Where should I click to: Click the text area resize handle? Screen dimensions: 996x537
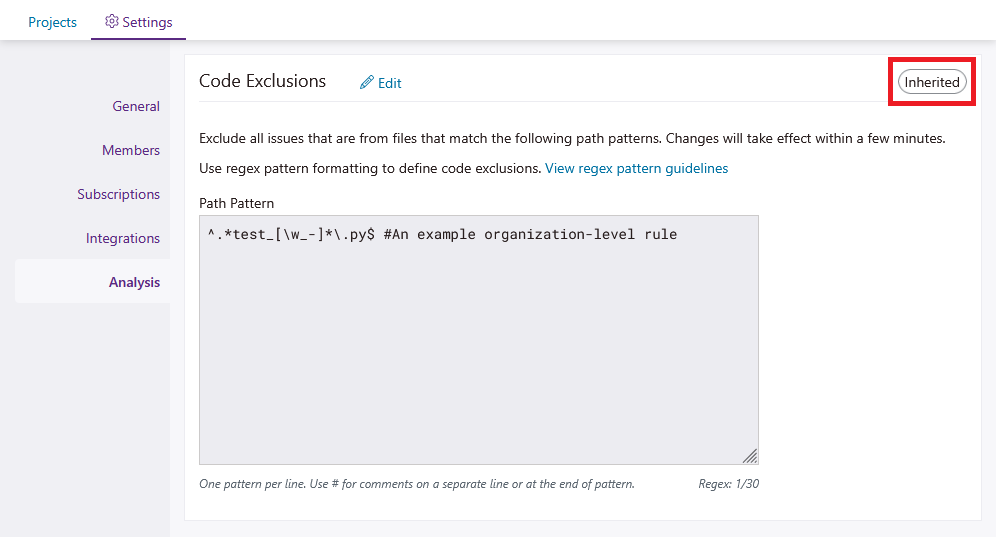[750, 456]
